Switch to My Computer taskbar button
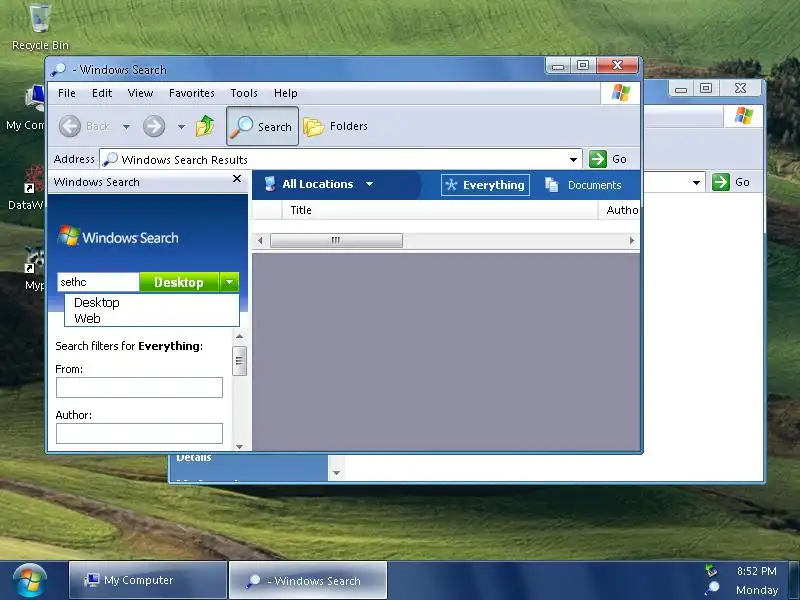The height and width of the screenshot is (600, 800). tap(148, 580)
